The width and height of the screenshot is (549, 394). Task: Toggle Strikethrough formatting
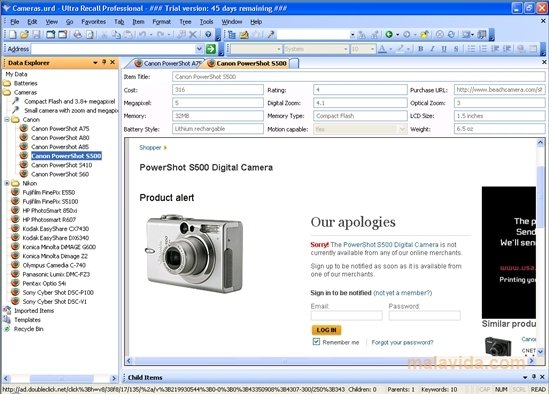(x=456, y=49)
